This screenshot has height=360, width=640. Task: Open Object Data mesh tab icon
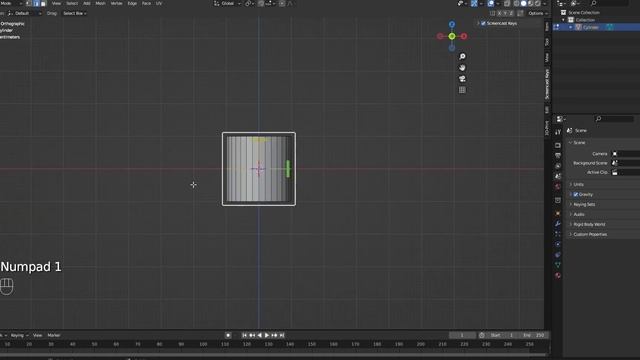tap(558, 265)
